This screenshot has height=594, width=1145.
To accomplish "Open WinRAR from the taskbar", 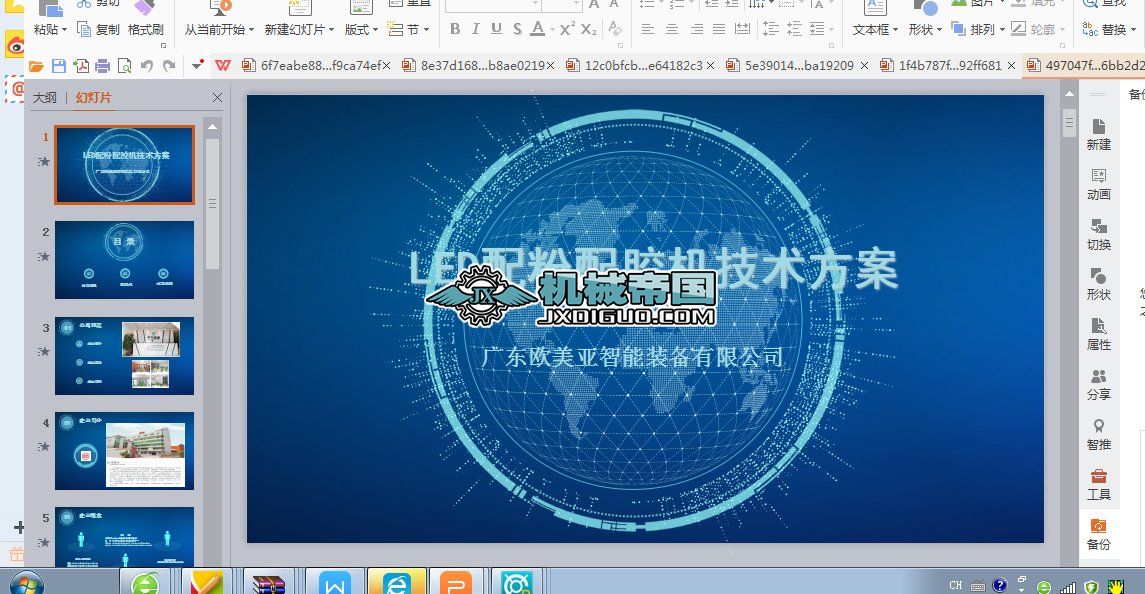I will 268,584.
